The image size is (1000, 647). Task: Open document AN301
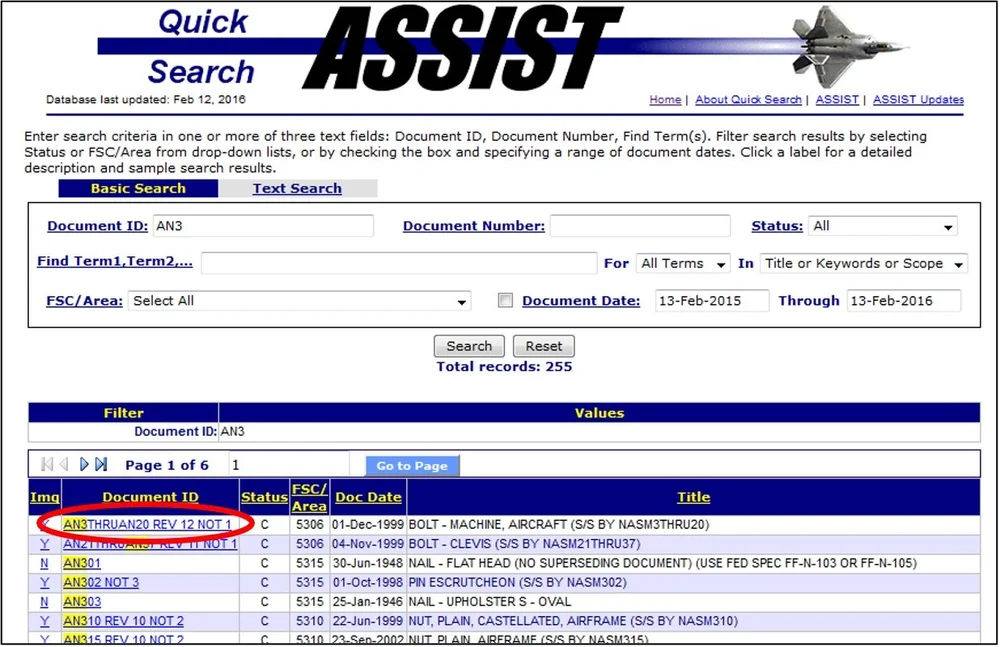click(82, 563)
